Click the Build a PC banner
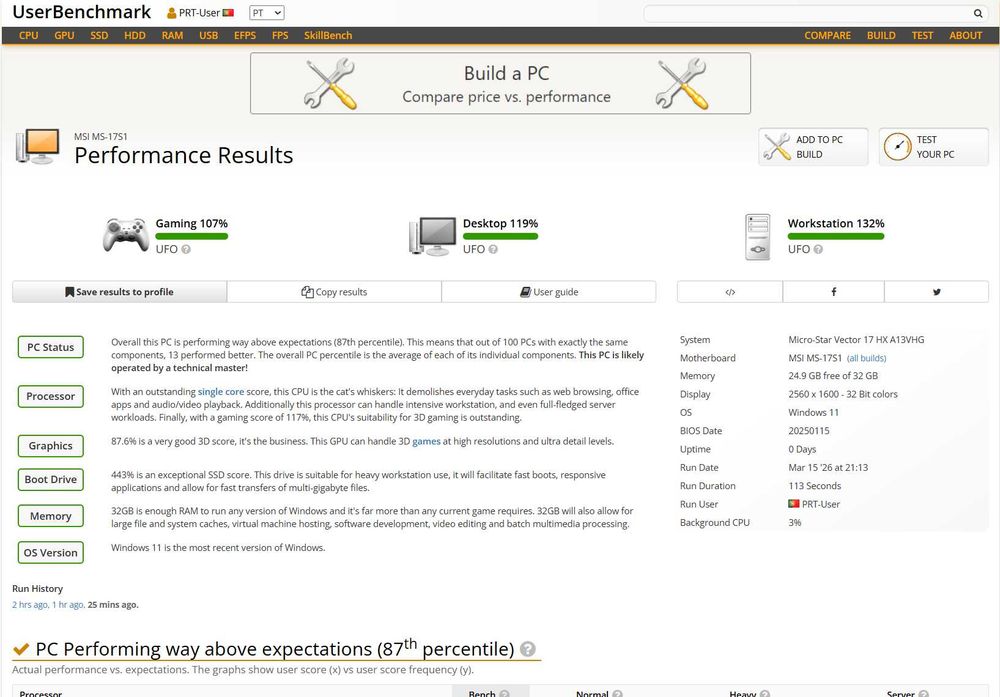Image resolution: width=1000 pixels, height=697 pixels. point(501,84)
